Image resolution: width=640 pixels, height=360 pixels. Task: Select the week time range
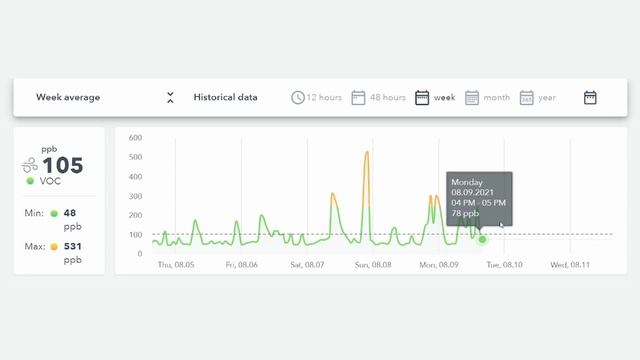(435, 98)
